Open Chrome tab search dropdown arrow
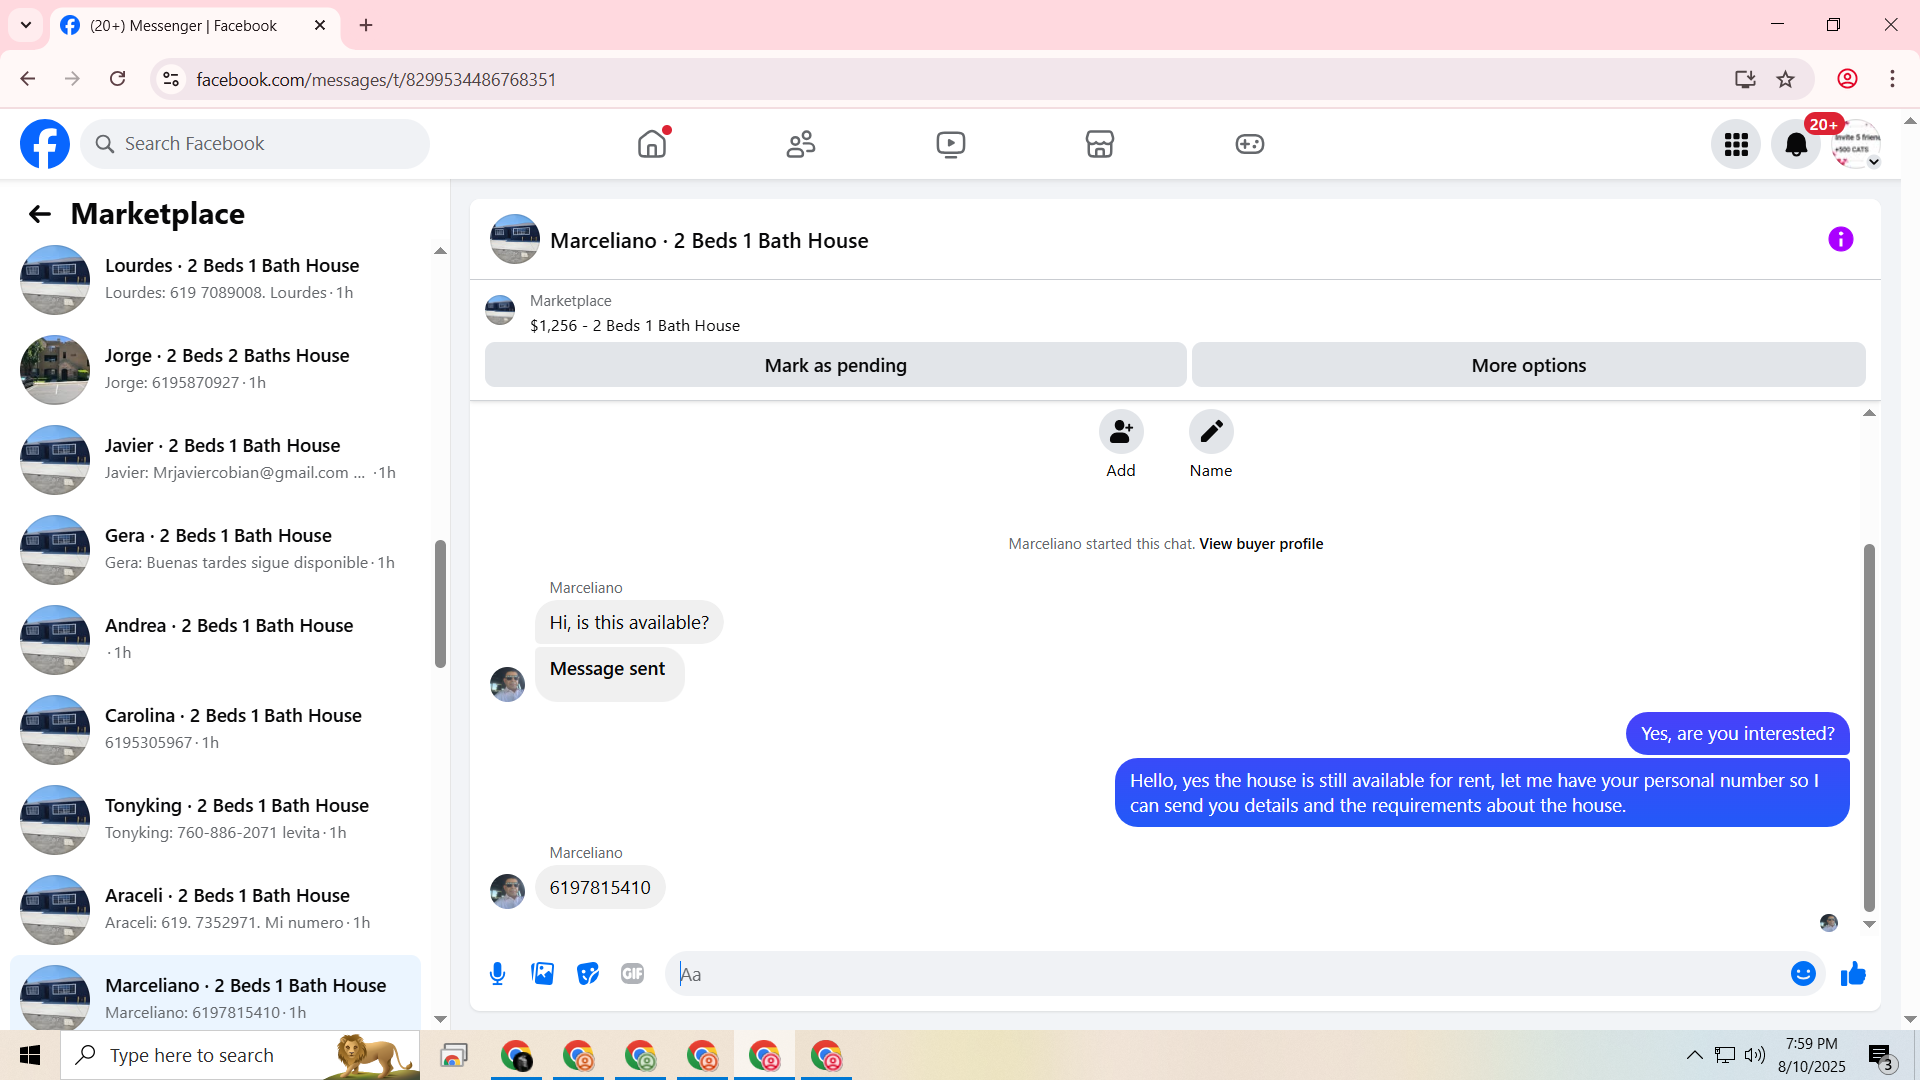This screenshot has width=1920, height=1080. pyautogui.click(x=26, y=25)
